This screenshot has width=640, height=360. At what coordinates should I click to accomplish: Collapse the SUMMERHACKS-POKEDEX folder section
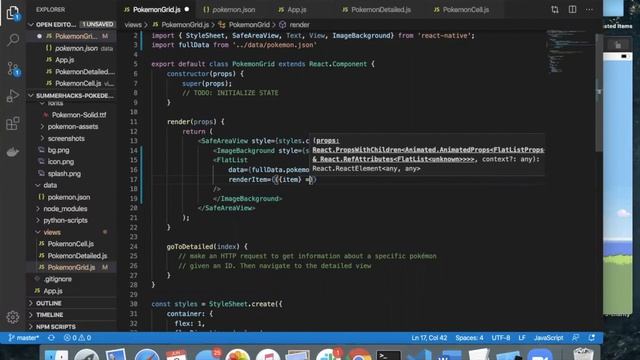71,96
